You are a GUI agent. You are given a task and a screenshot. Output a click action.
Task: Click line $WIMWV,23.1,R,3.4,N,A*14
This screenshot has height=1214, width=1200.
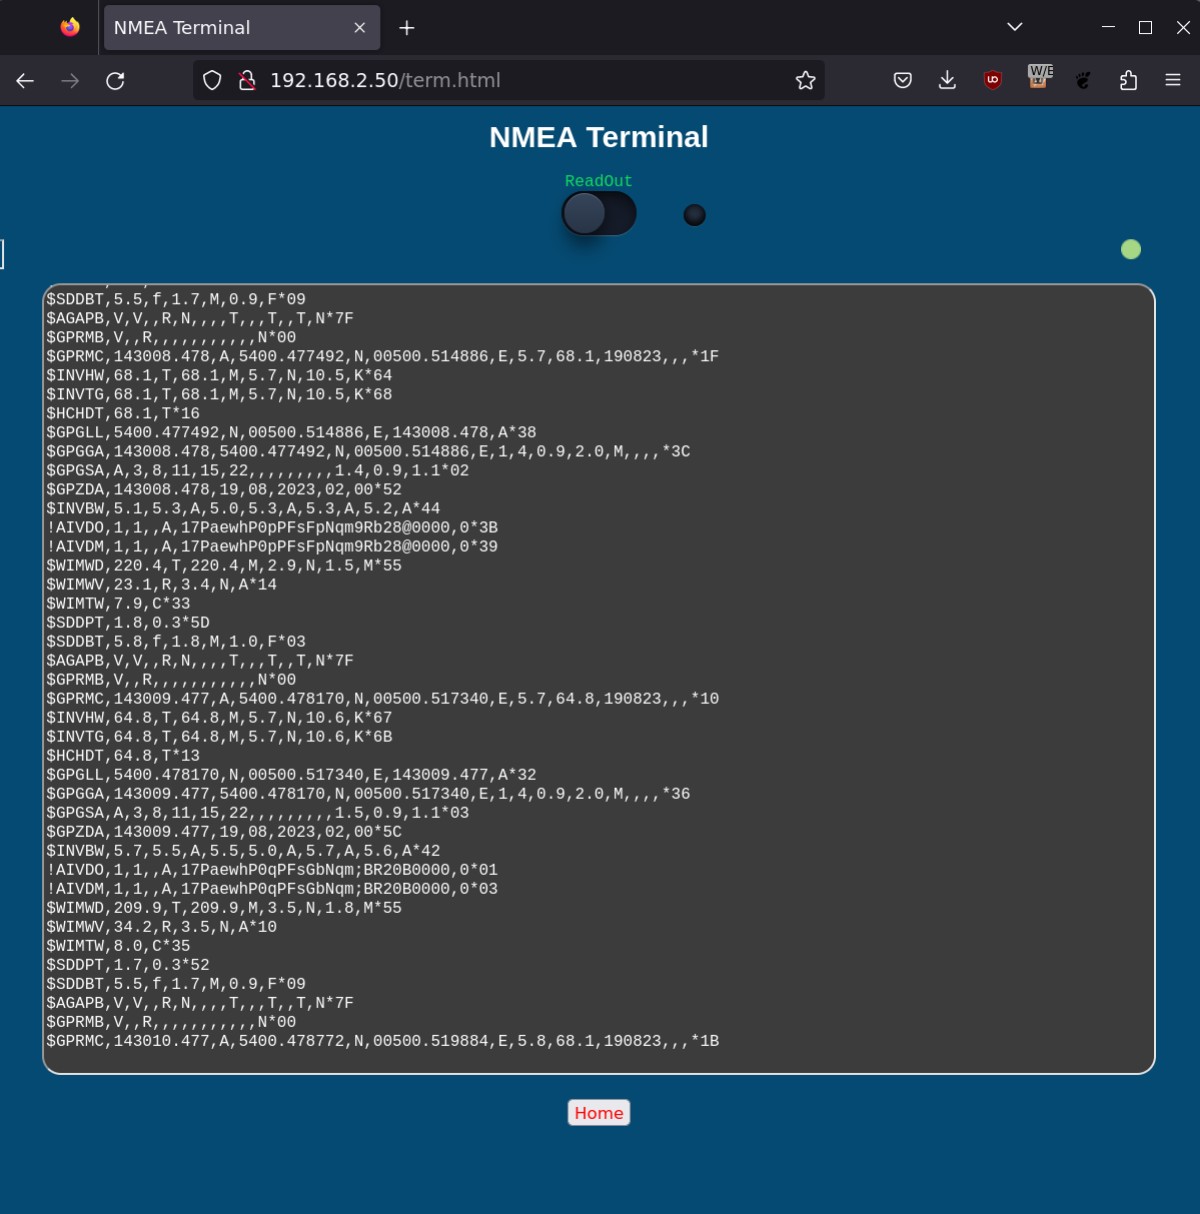click(x=161, y=585)
